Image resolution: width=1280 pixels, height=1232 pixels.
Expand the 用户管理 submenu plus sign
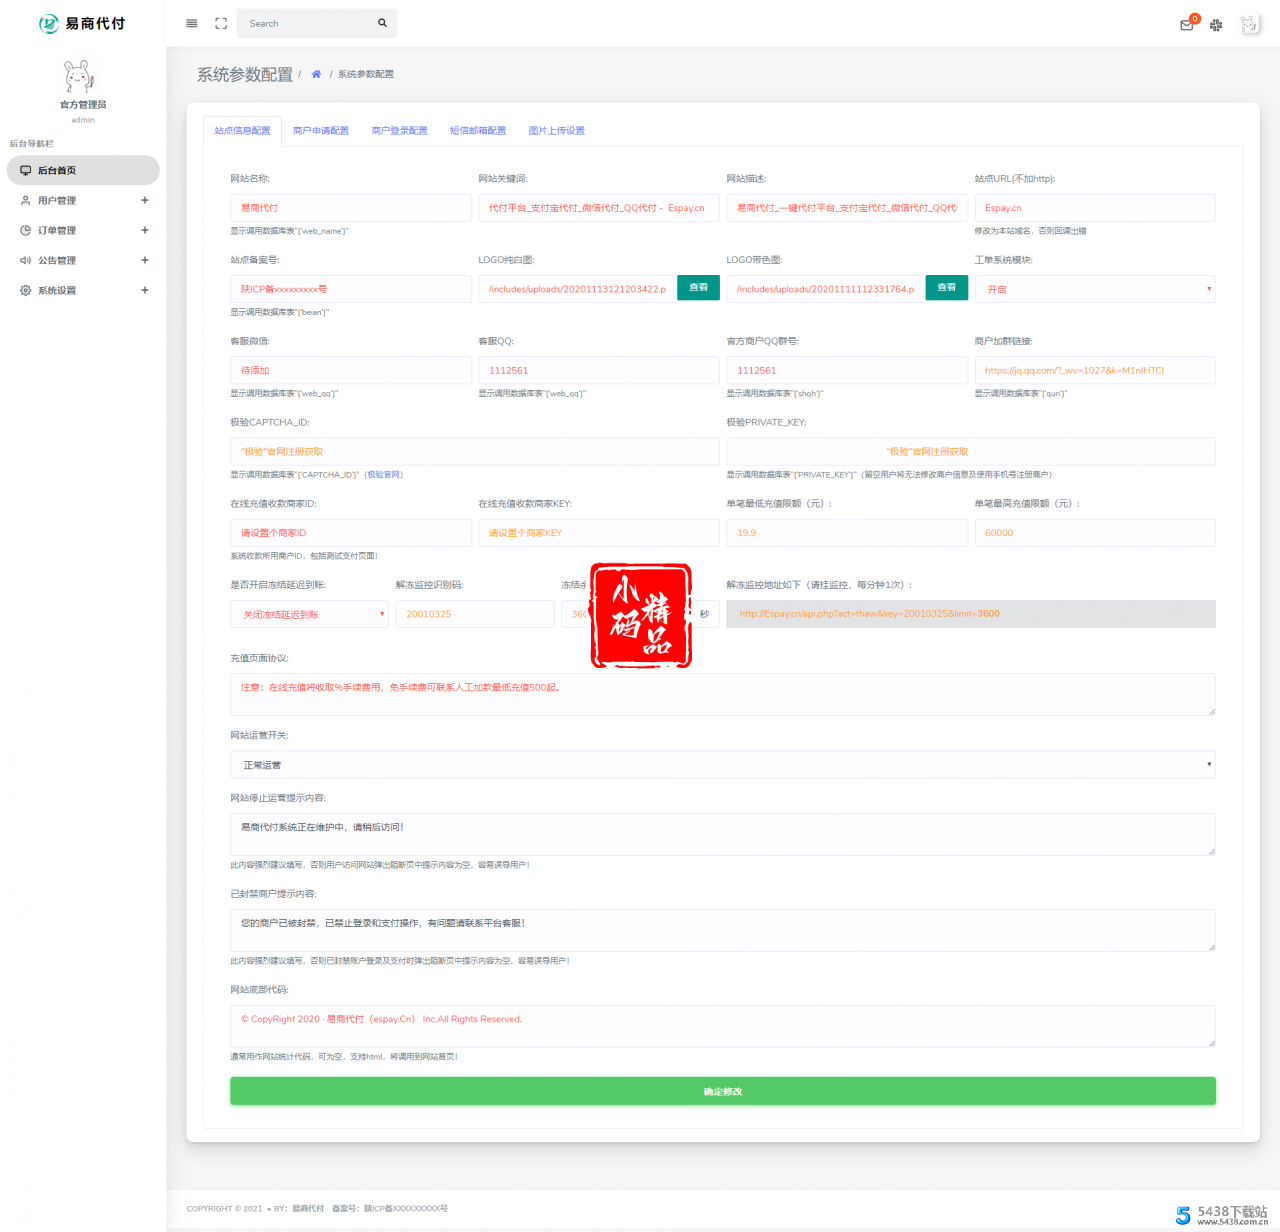tap(145, 201)
